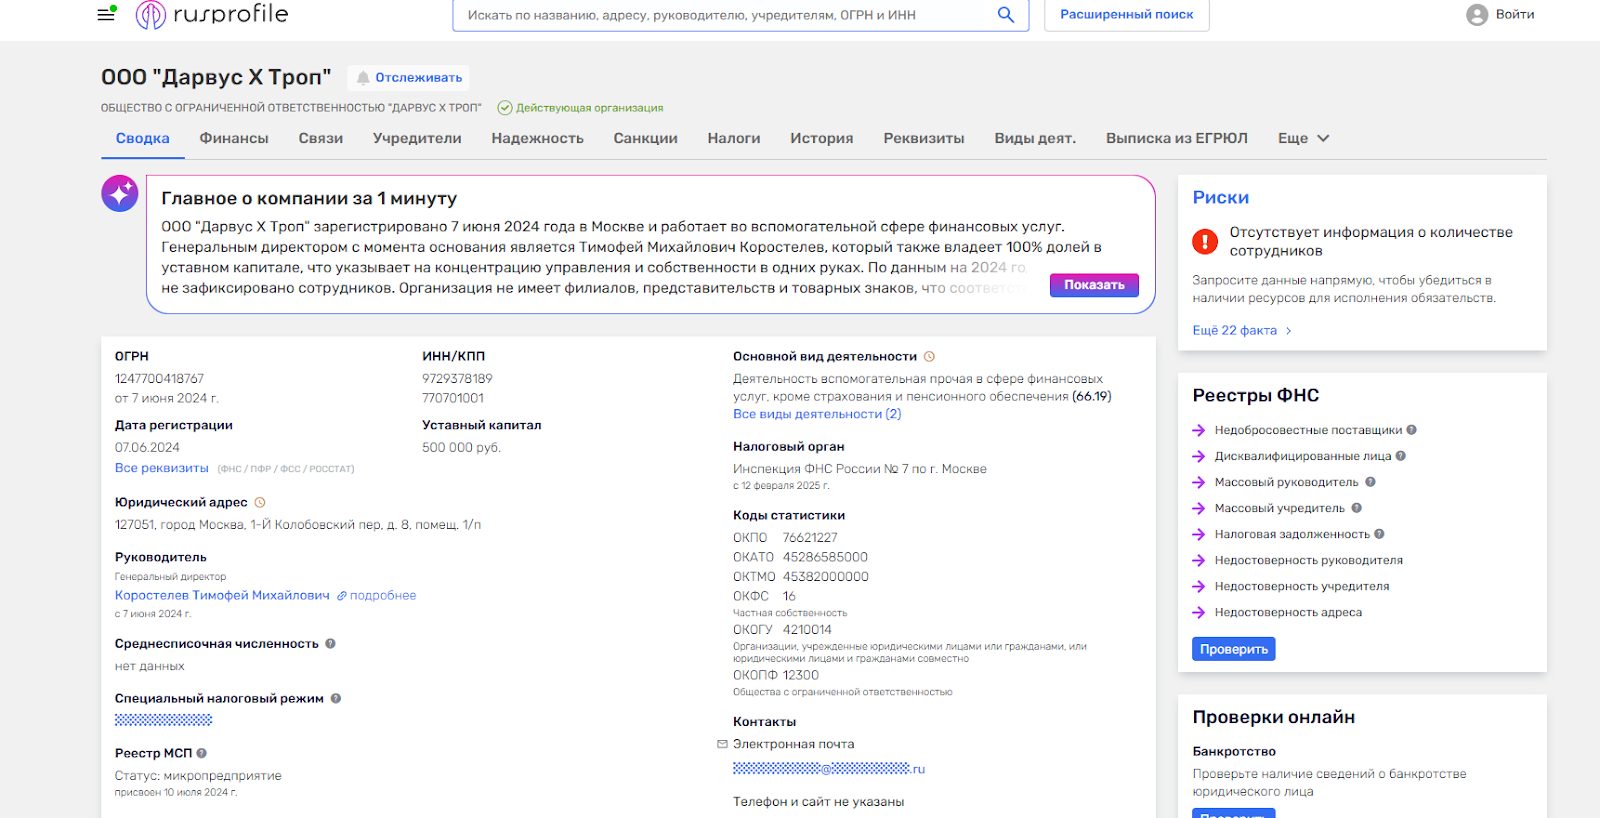Screen dimensions: 1600x818
Task: Open the Санкции tab
Action: click(x=646, y=139)
